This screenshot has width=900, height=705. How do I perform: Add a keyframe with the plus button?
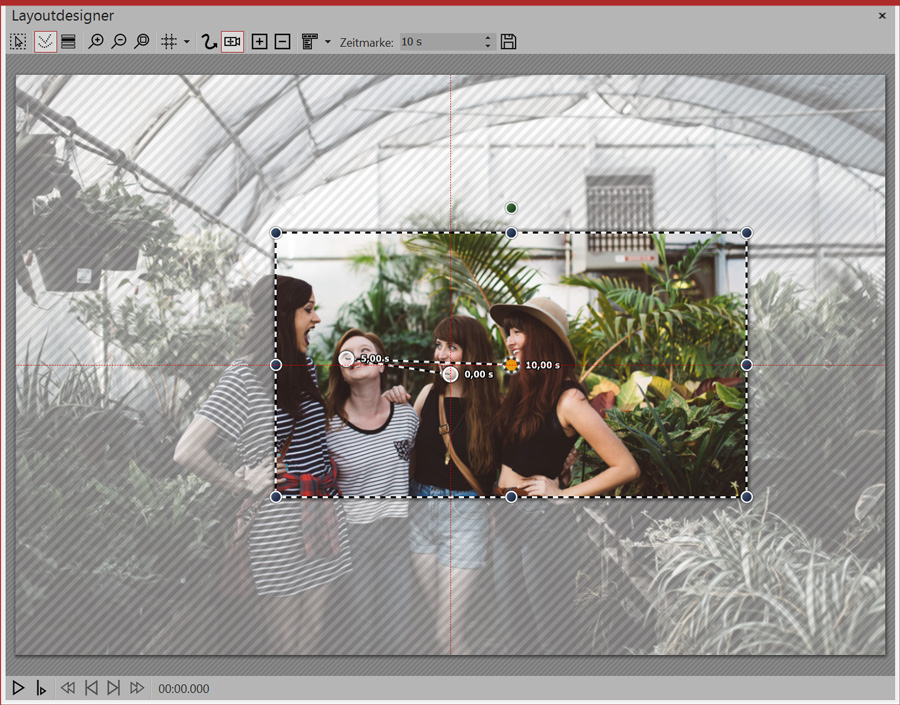(x=259, y=42)
